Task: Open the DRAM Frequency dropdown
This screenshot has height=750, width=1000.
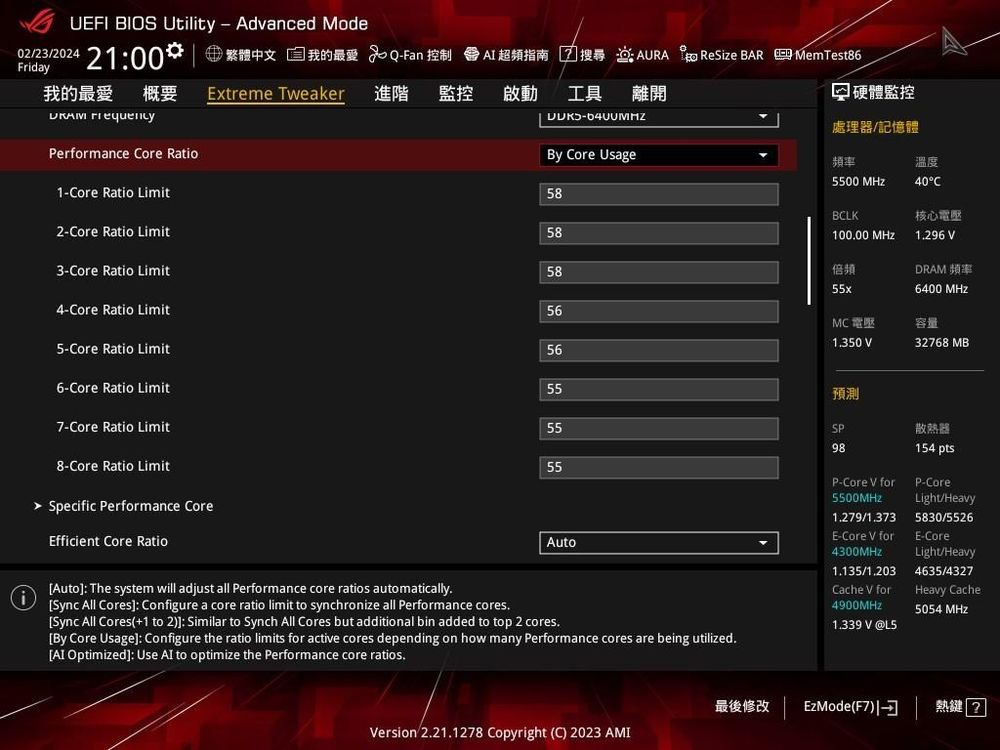Action: tap(658, 116)
